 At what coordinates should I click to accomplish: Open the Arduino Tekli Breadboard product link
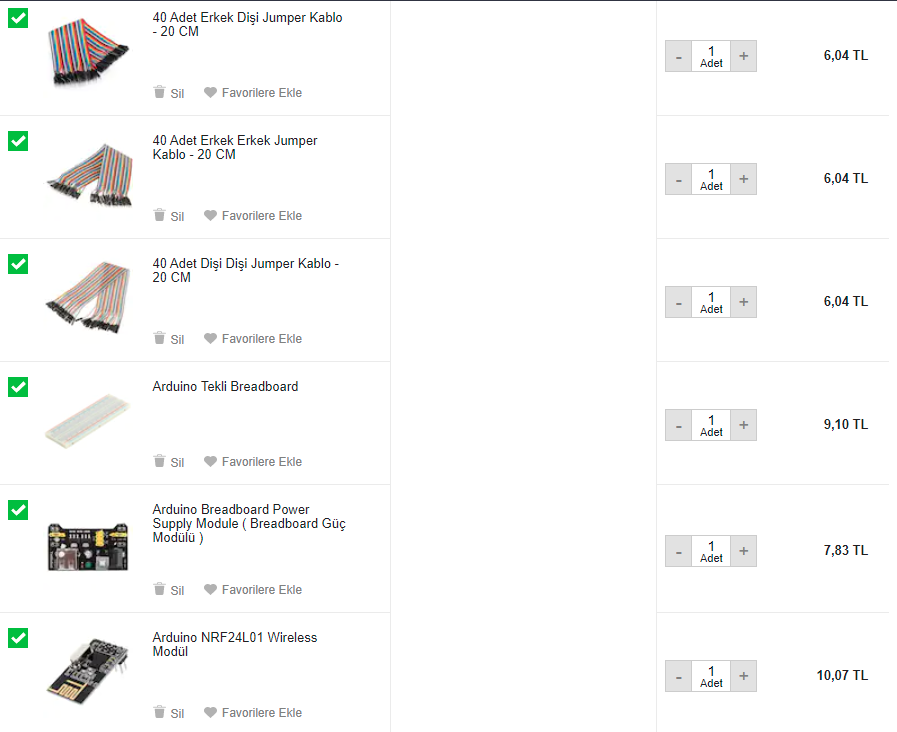click(225, 387)
